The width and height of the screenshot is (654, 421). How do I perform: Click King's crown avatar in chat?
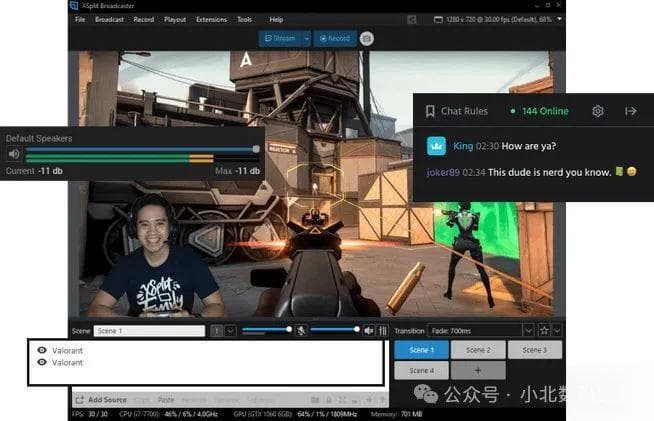pyautogui.click(x=436, y=146)
